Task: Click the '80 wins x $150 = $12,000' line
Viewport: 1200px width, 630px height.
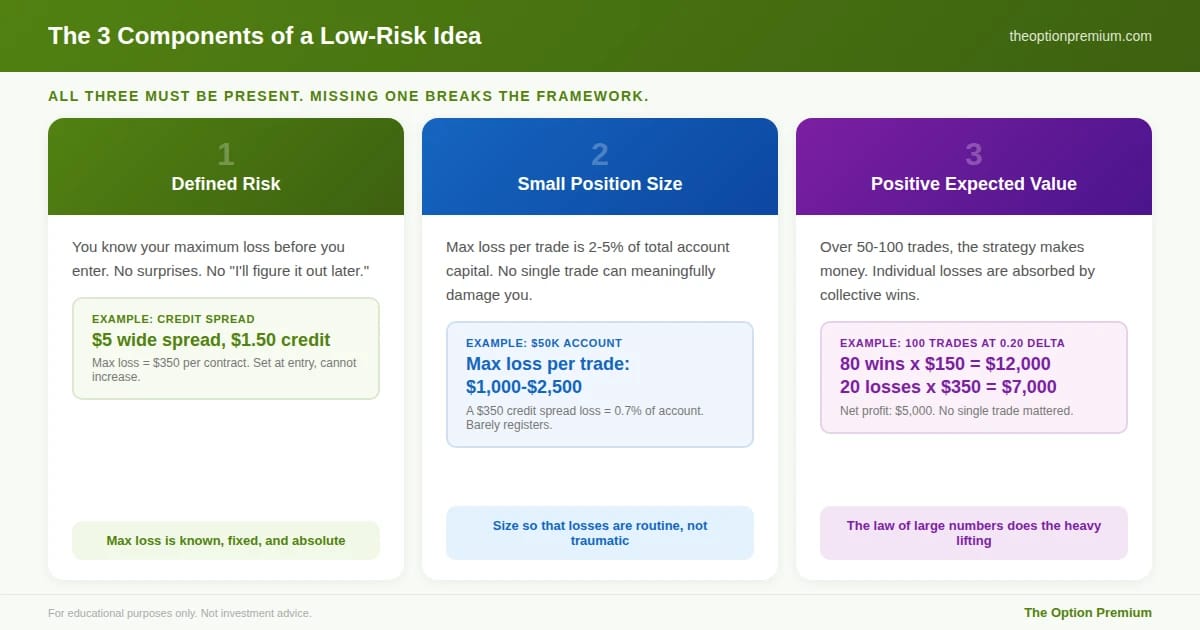Action: [x=945, y=364]
